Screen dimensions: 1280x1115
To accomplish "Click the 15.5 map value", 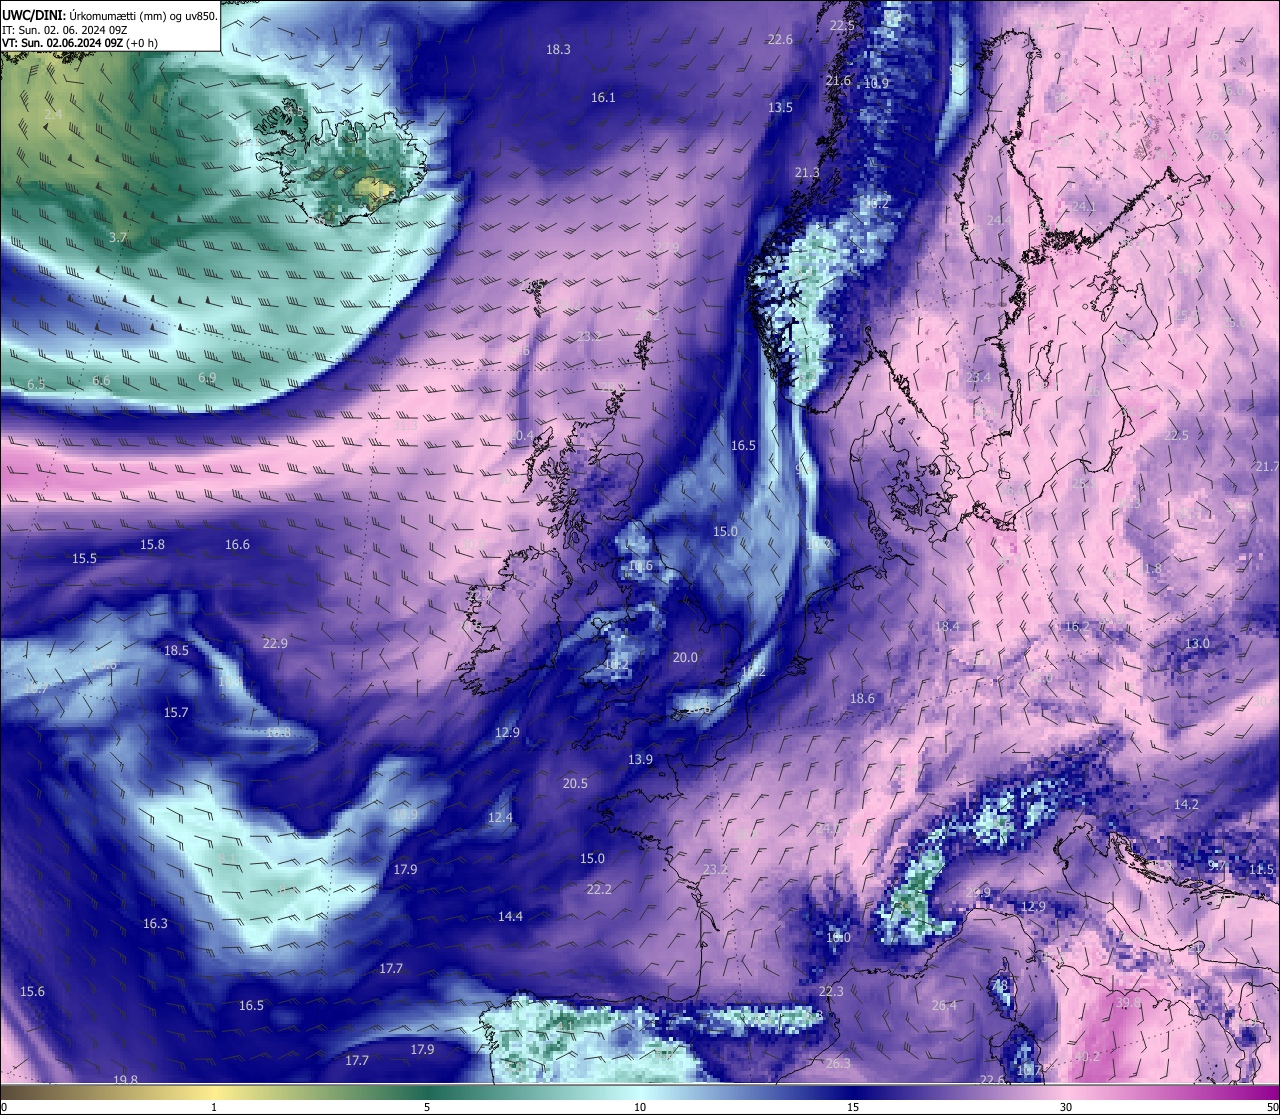I will click(x=84, y=558).
